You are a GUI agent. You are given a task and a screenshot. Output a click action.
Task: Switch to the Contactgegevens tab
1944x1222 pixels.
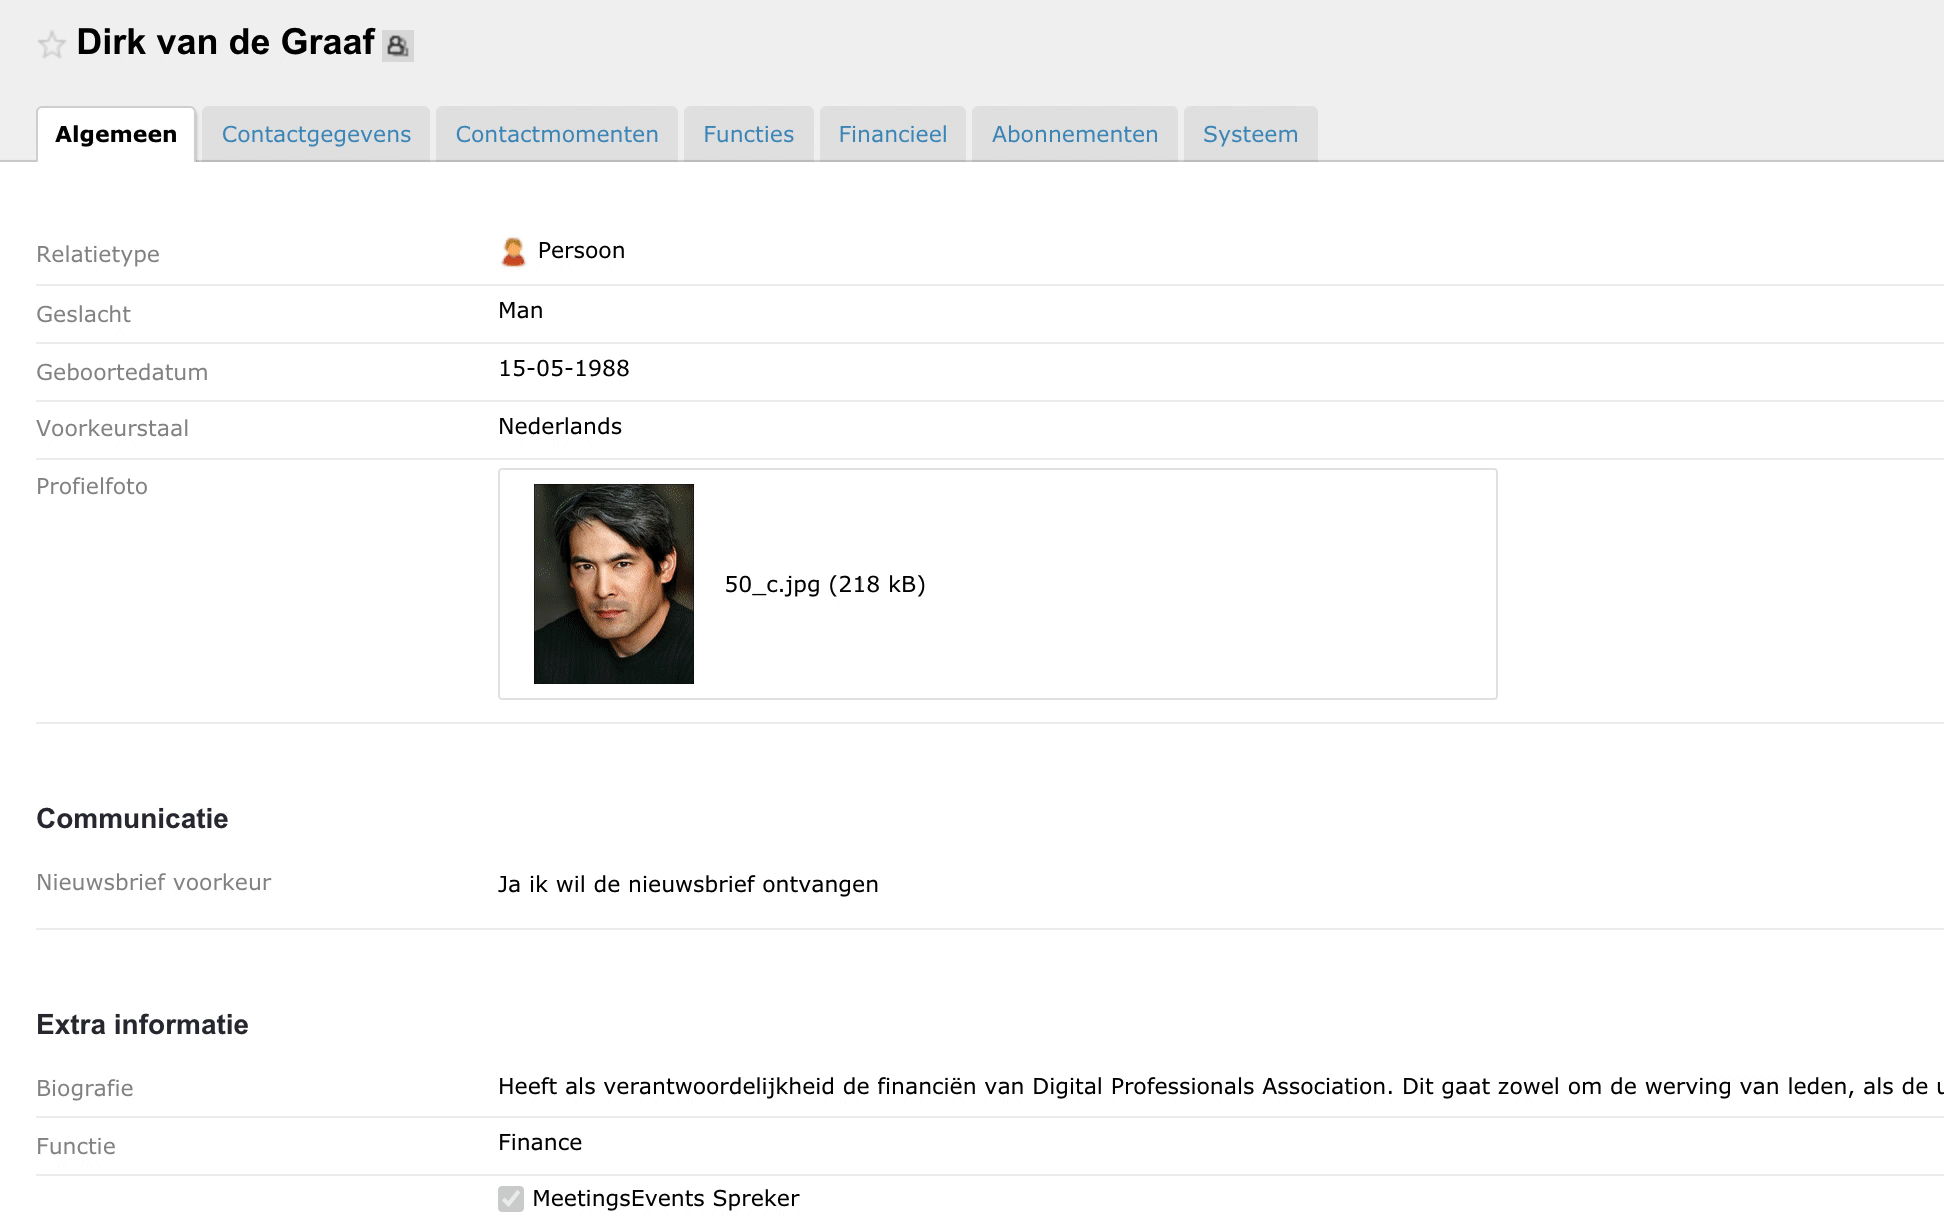(316, 135)
